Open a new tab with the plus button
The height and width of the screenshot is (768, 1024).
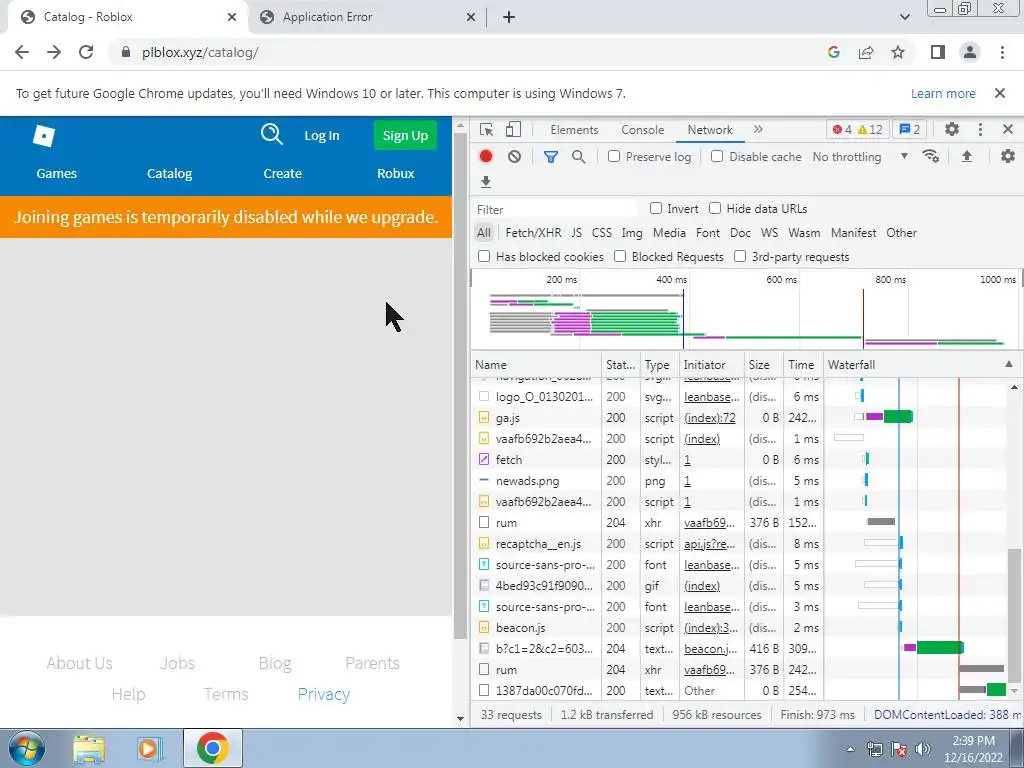509,17
